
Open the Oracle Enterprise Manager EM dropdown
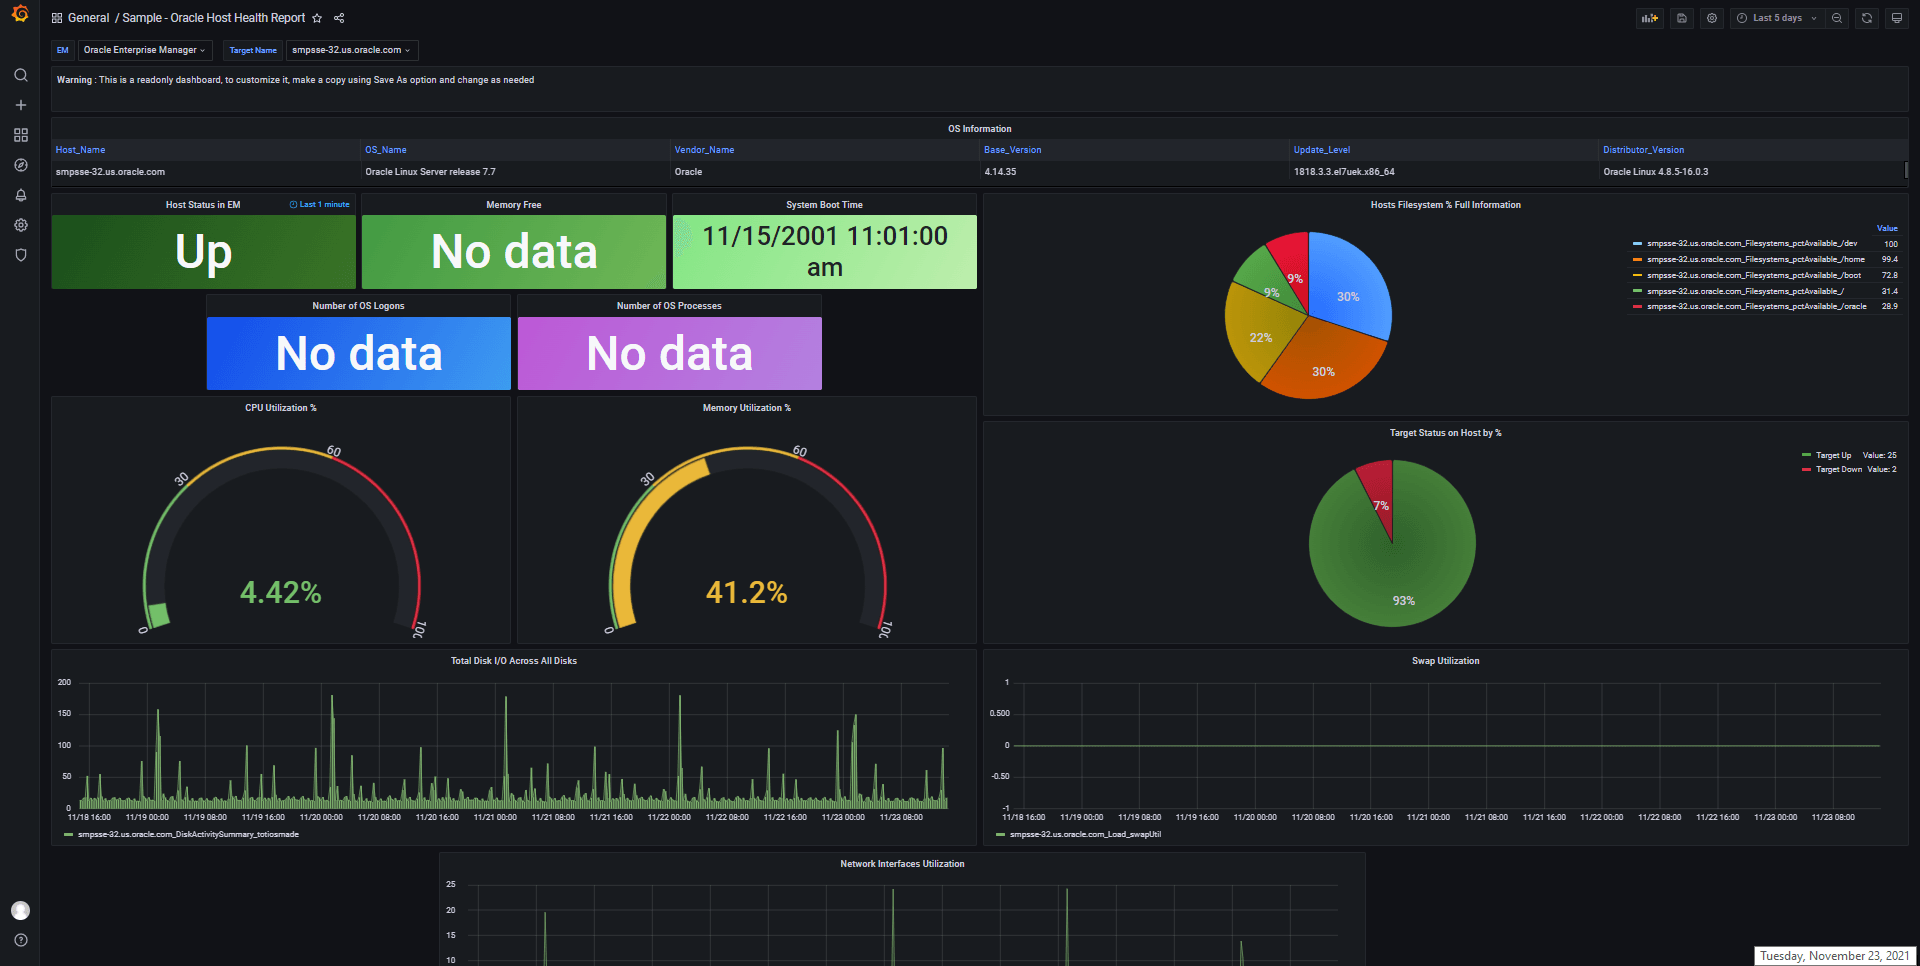145,50
